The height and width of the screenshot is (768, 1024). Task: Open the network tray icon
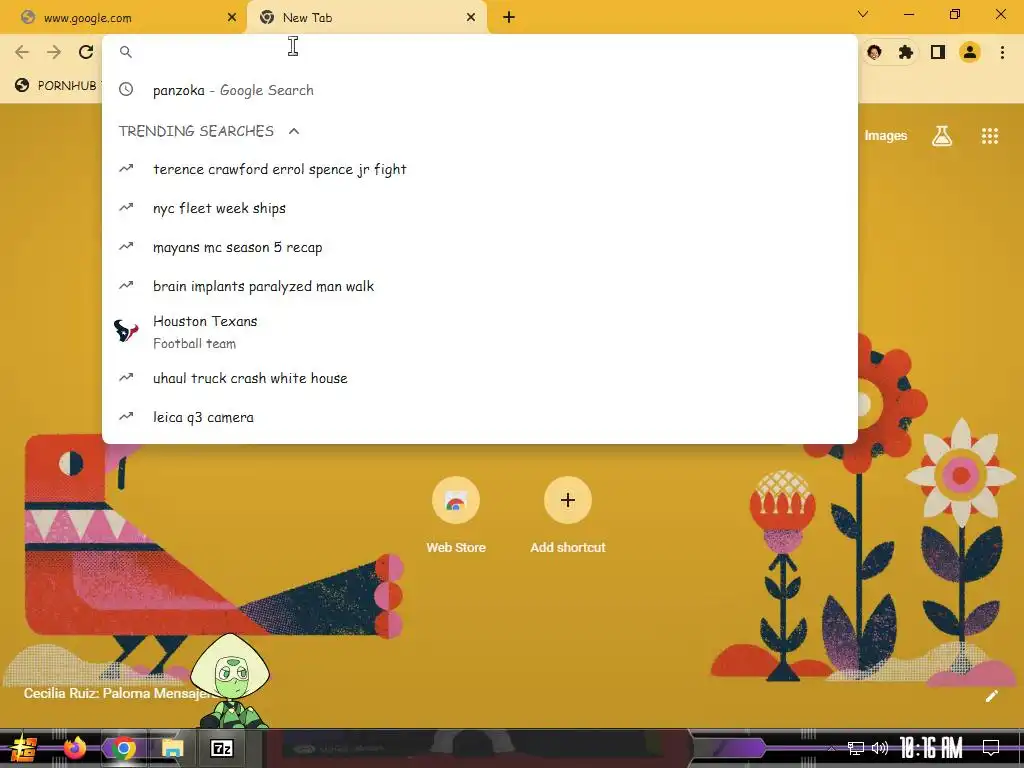pos(855,748)
